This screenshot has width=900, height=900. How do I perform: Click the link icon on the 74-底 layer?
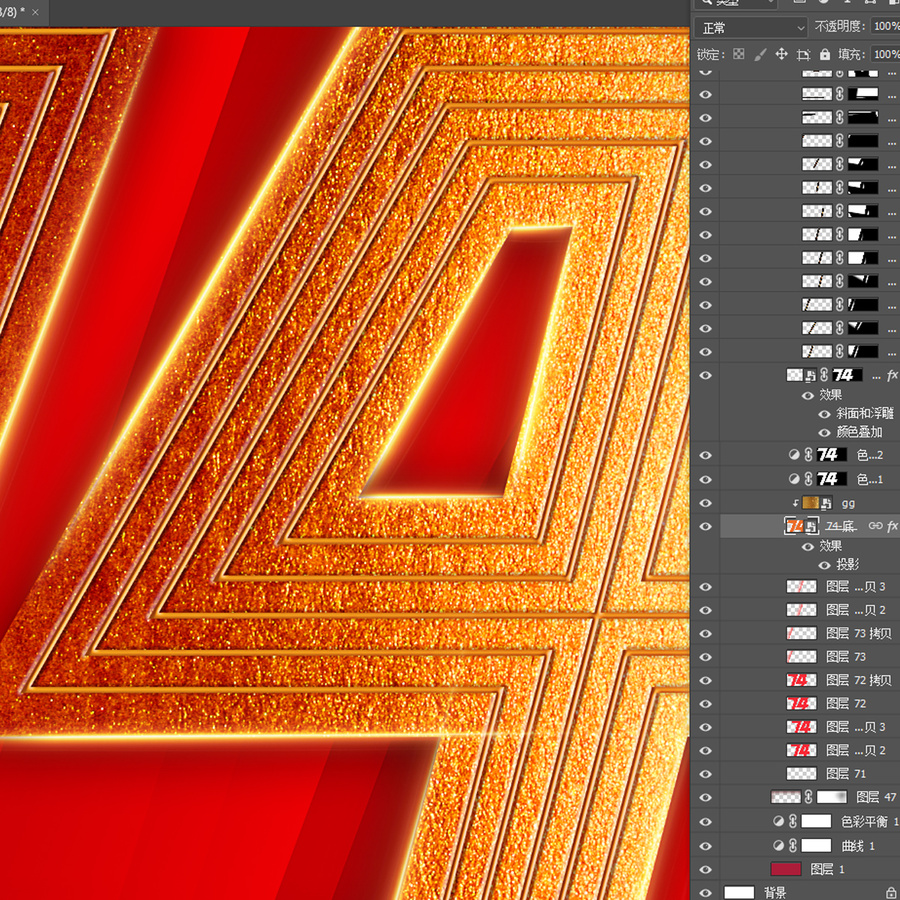(875, 526)
